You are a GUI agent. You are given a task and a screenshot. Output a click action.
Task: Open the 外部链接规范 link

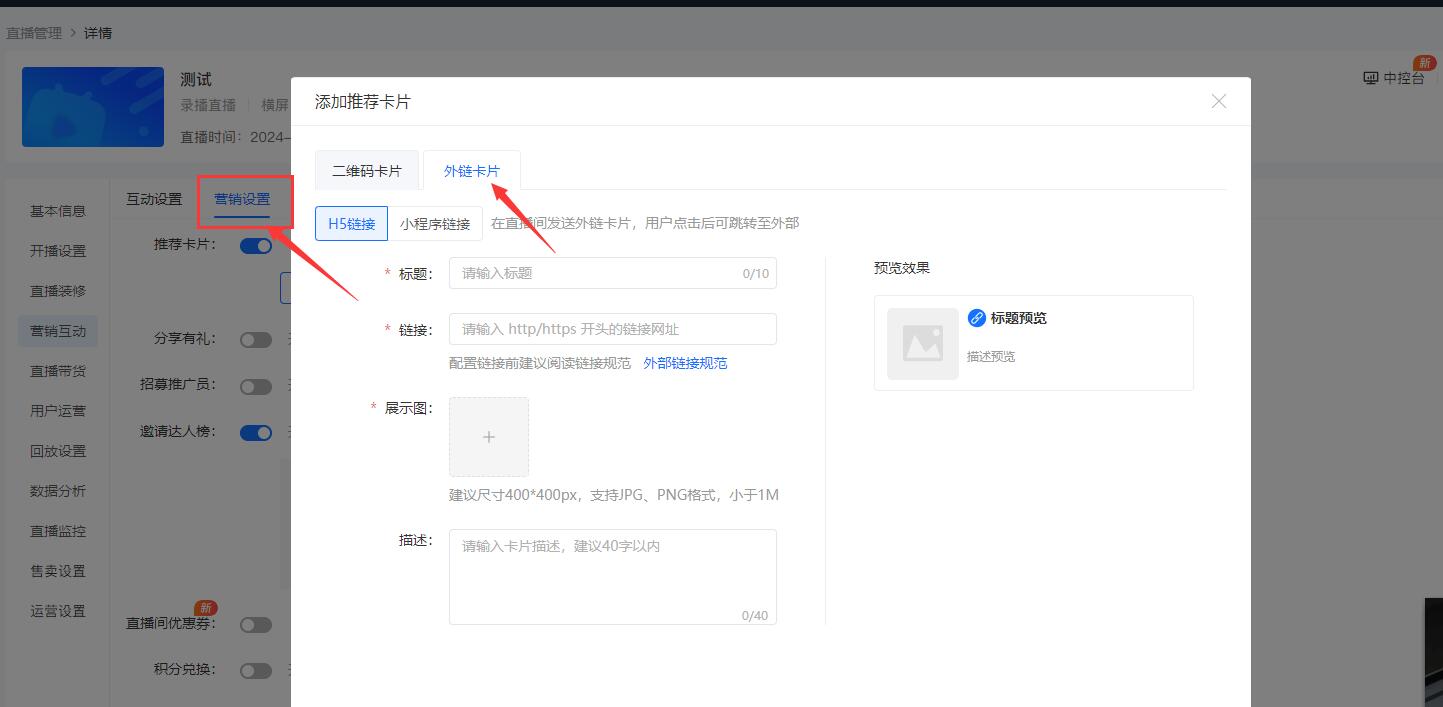686,363
